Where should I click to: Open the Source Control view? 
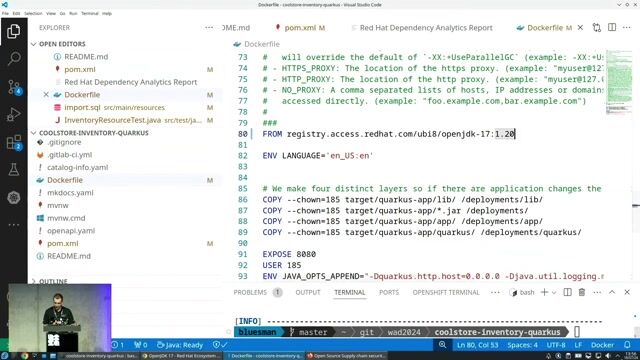(13, 87)
